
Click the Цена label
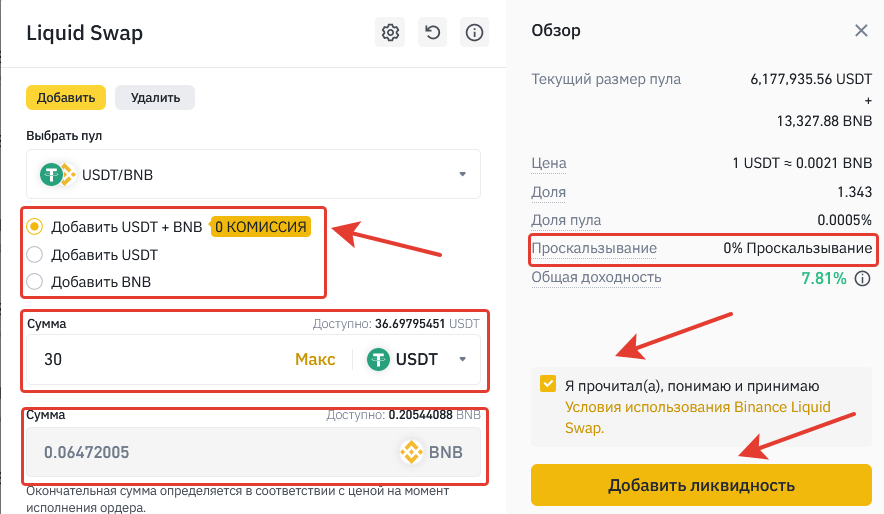[x=549, y=163]
